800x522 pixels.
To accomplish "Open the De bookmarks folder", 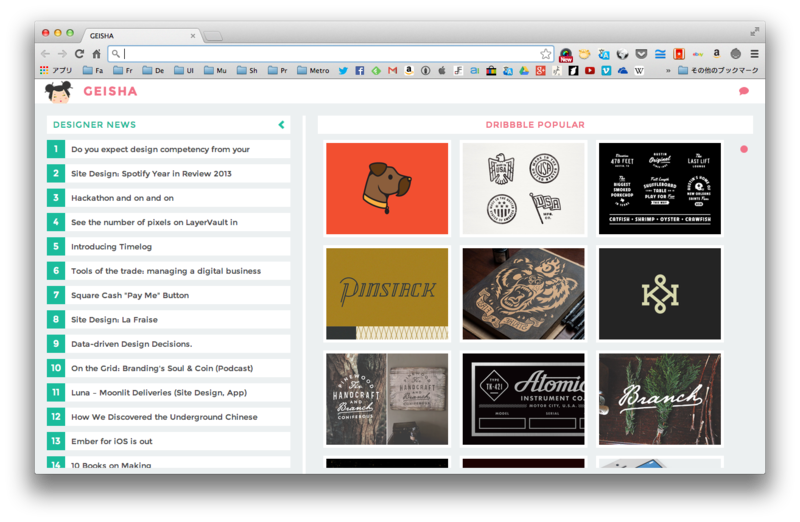I will pyautogui.click(x=154, y=70).
